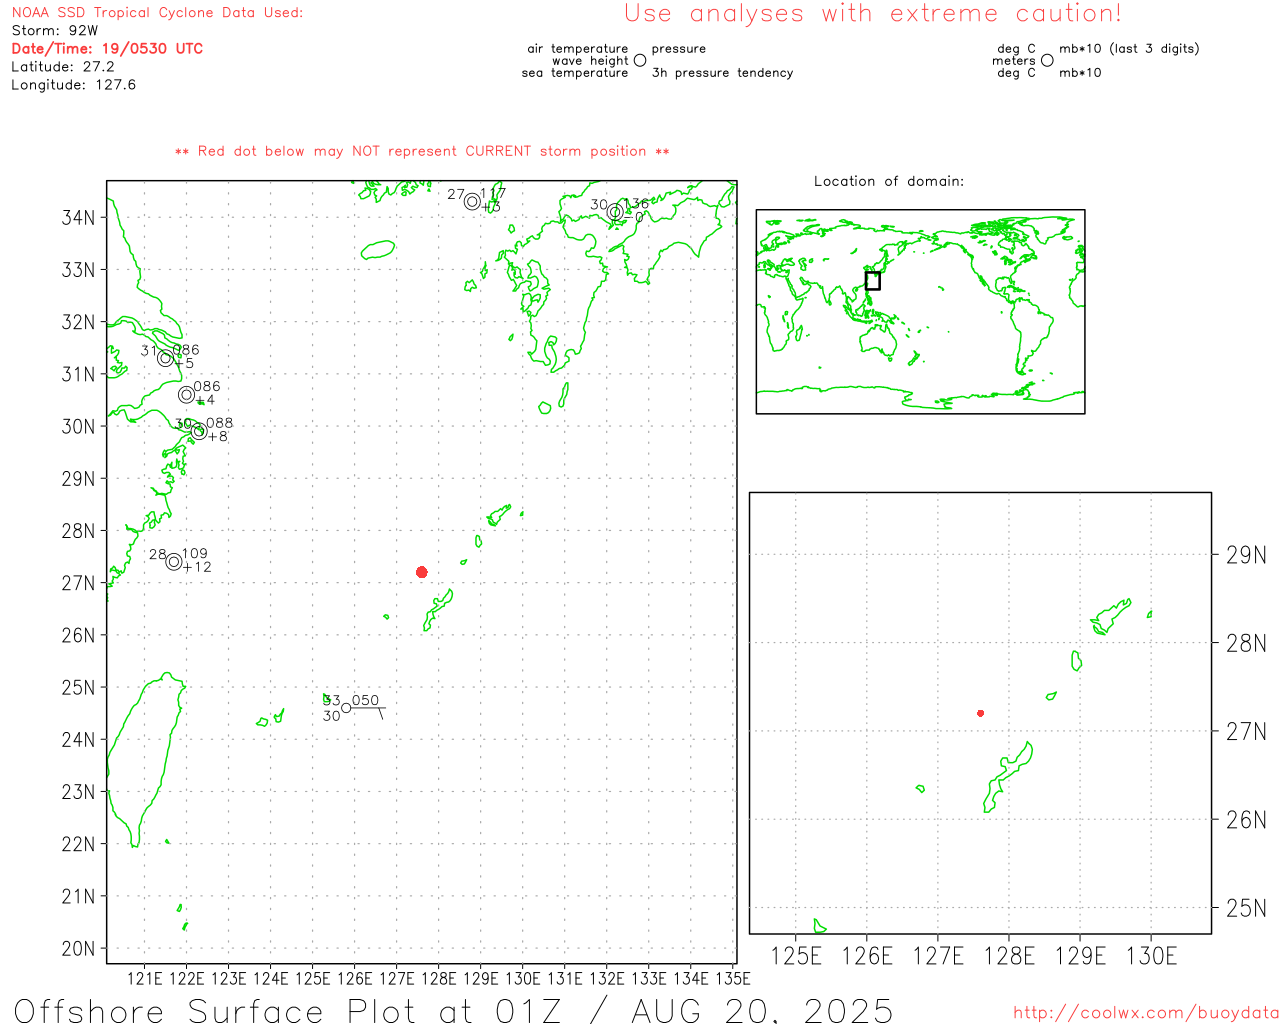
Task: Select buoy marker with pressure 050 and wind barb
Action: tap(346, 708)
